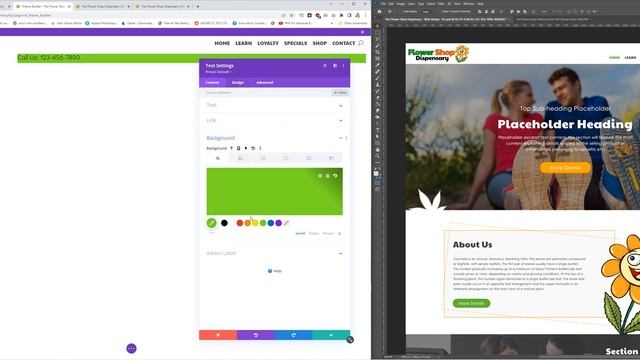Select Photoshop Crop tool
Image resolution: width=640 pixels, height=360 pixels.
pyautogui.click(x=378, y=52)
